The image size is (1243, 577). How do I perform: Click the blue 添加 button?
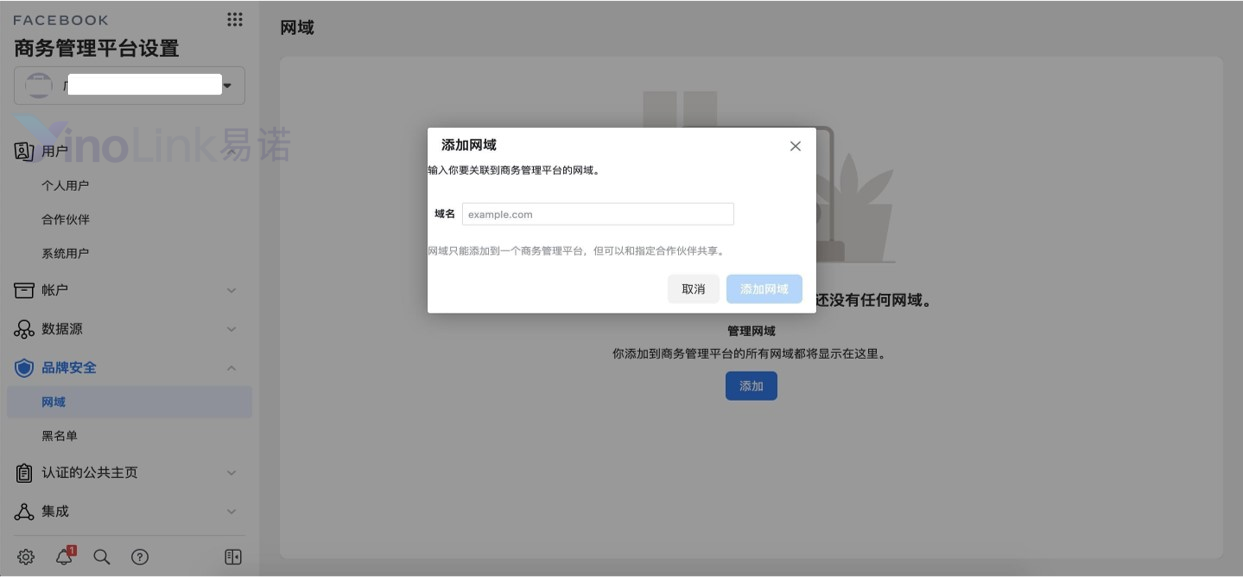[751, 386]
